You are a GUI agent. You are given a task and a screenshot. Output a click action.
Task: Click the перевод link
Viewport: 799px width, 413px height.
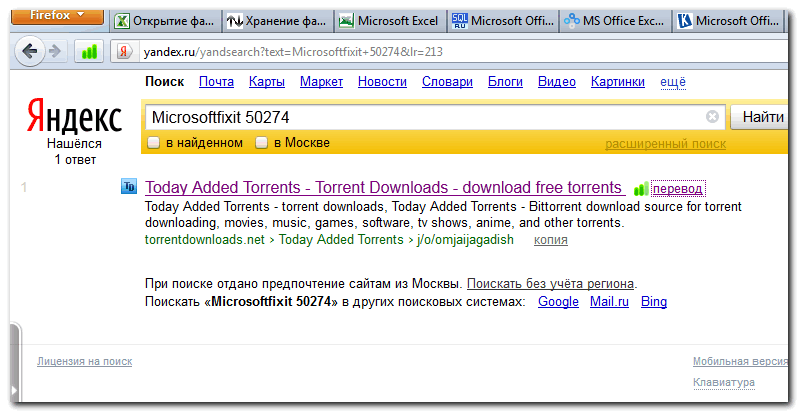click(x=678, y=189)
